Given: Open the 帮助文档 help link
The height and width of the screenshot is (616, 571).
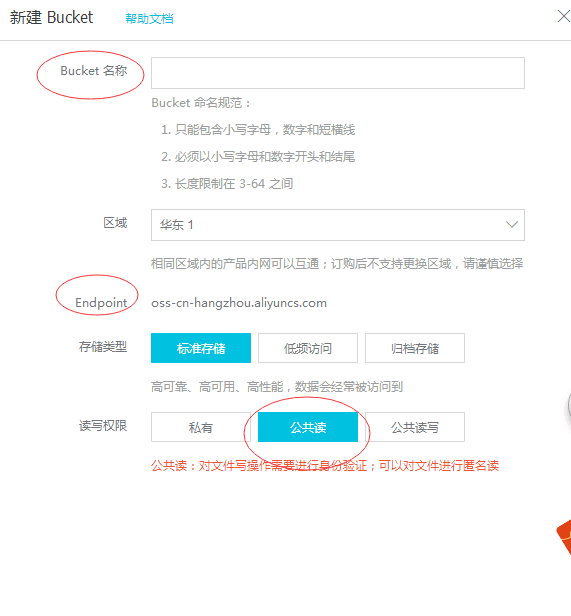Looking at the screenshot, I should pyautogui.click(x=149, y=18).
